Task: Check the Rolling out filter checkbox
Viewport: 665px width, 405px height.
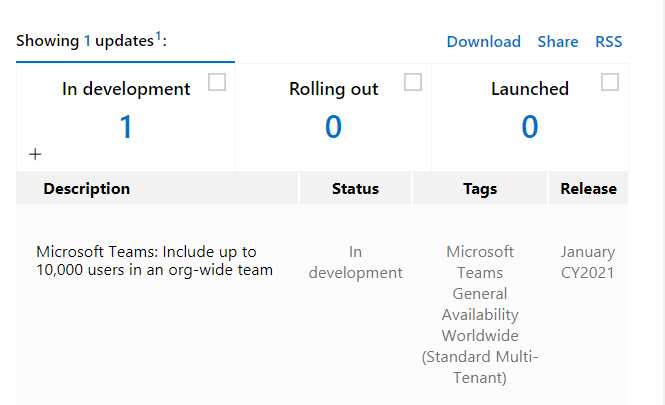Action: point(413,82)
